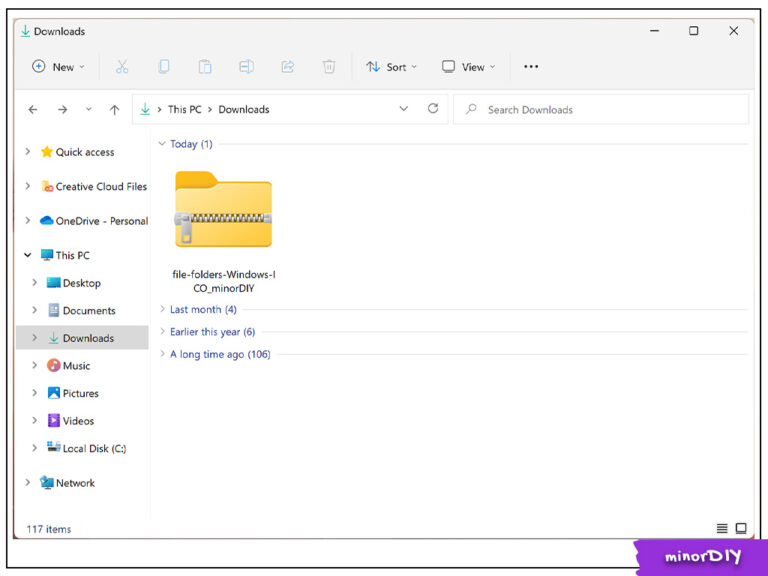Click the download arrow icon in address bar
Image resolution: width=768 pixels, height=576 pixels.
[x=145, y=109]
